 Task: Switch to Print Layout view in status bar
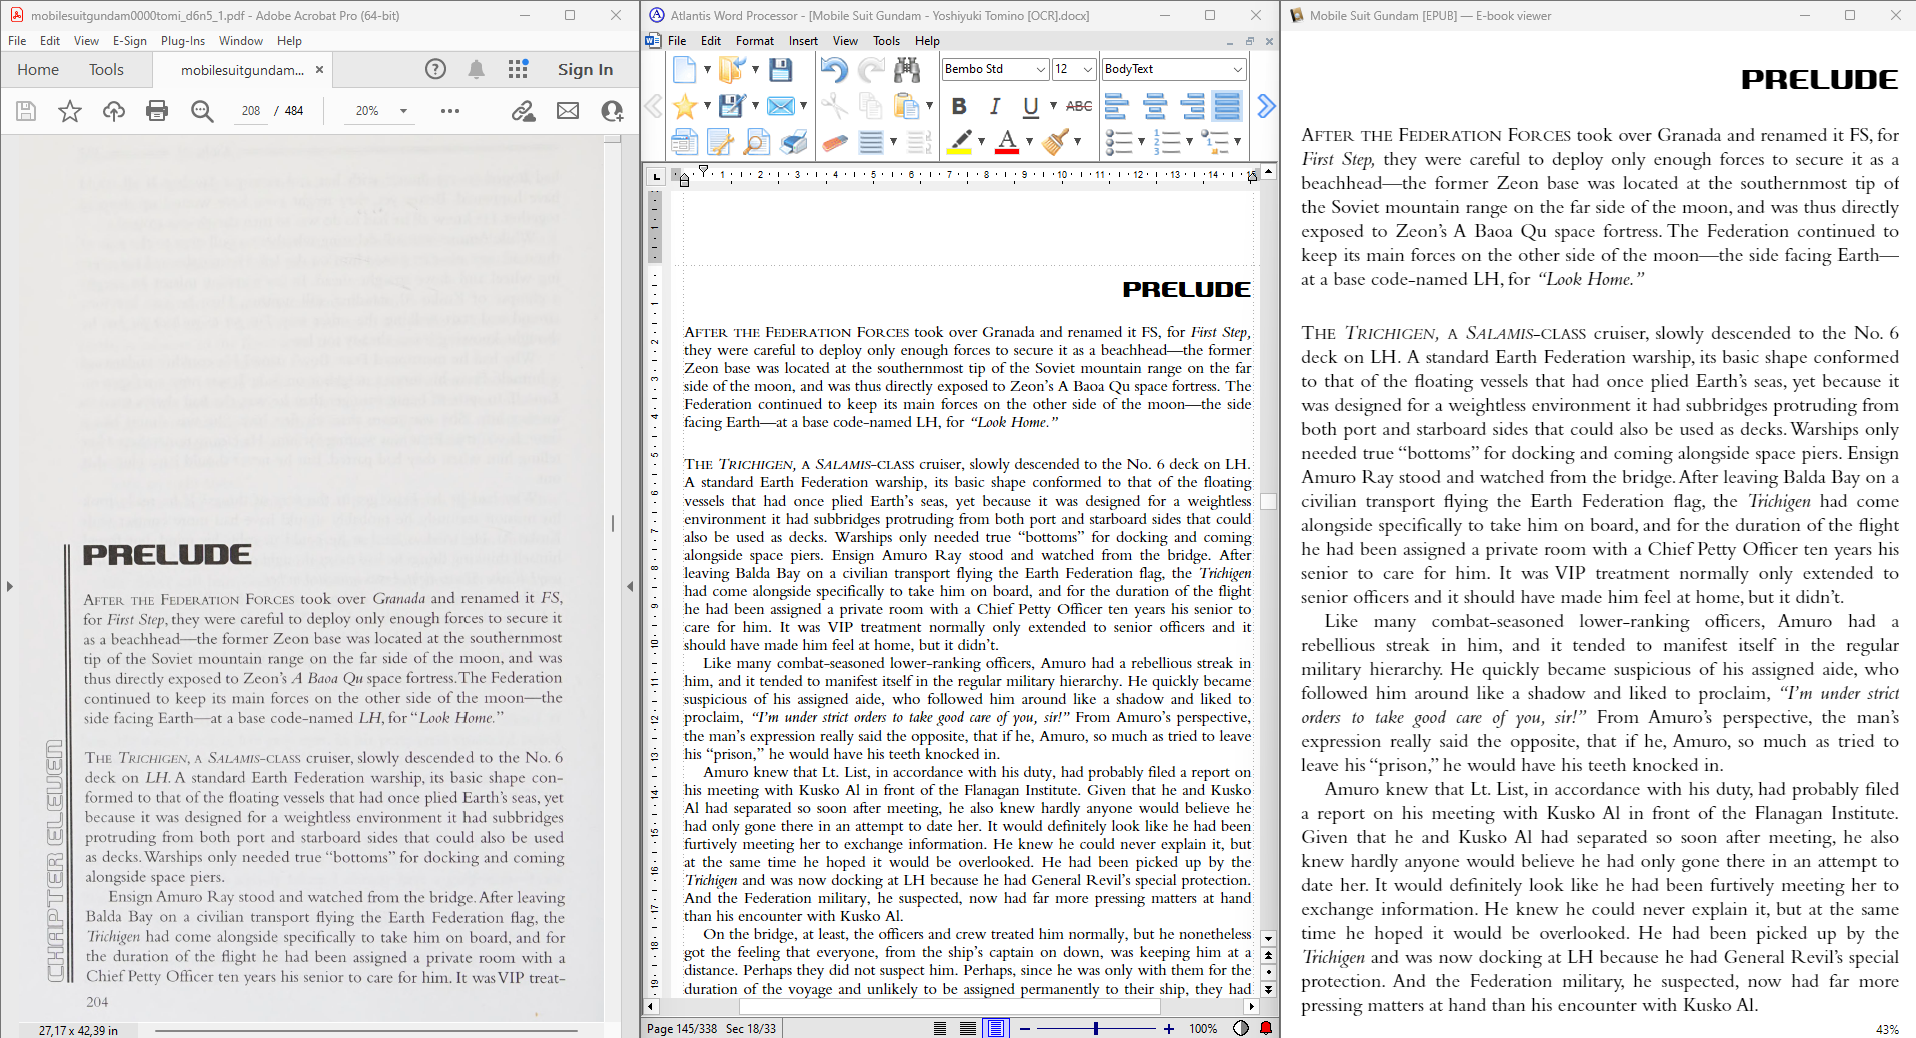tap(995, 1028)
